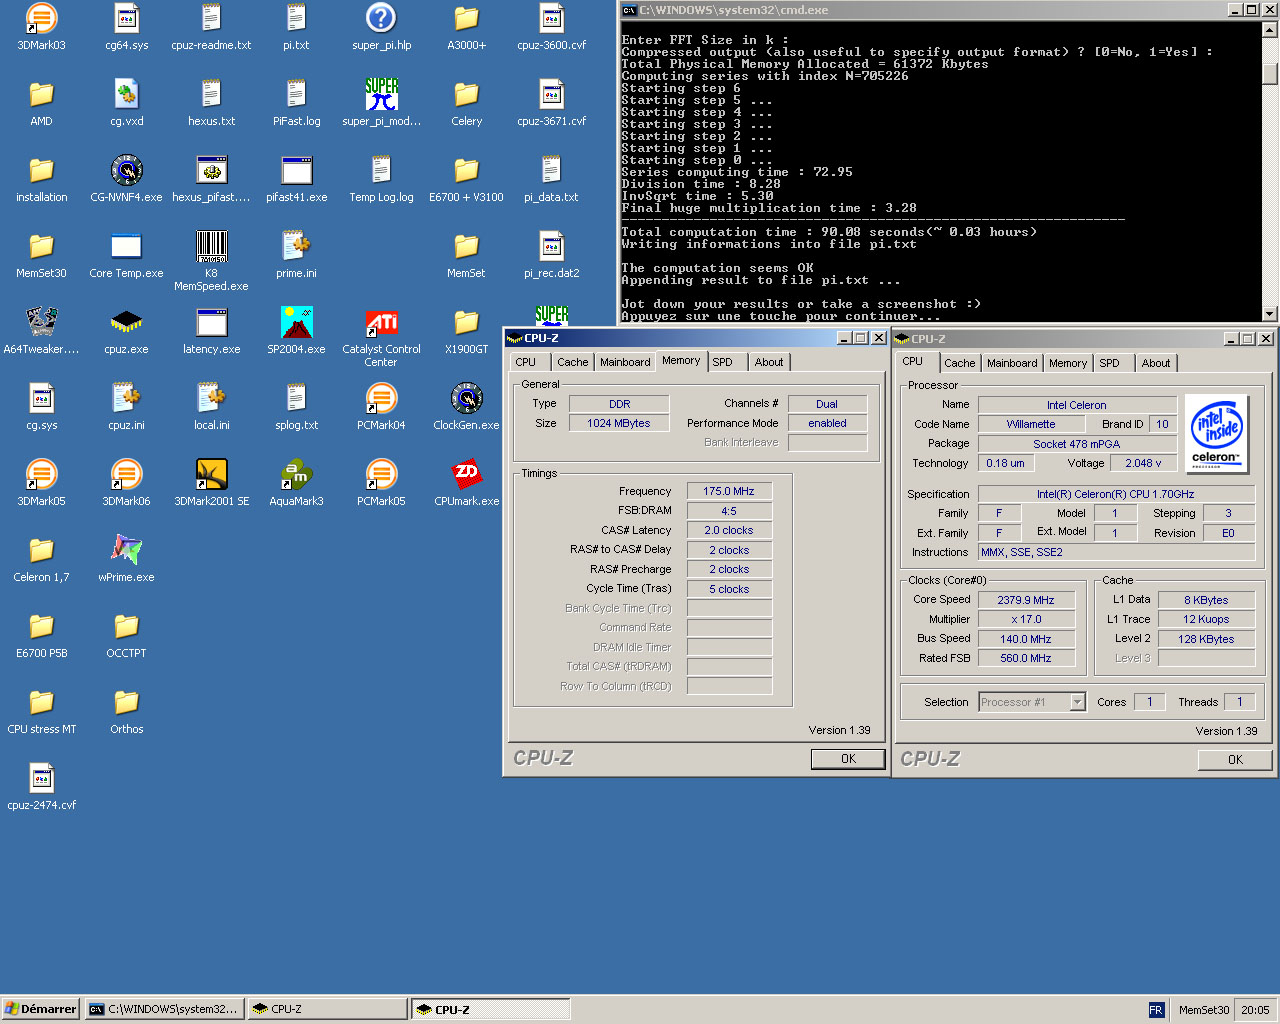The width and height of the screenshot is (1280, 1024).
Task: Open the 3DMark03 desktop shortcut
Action: point(41,18)
